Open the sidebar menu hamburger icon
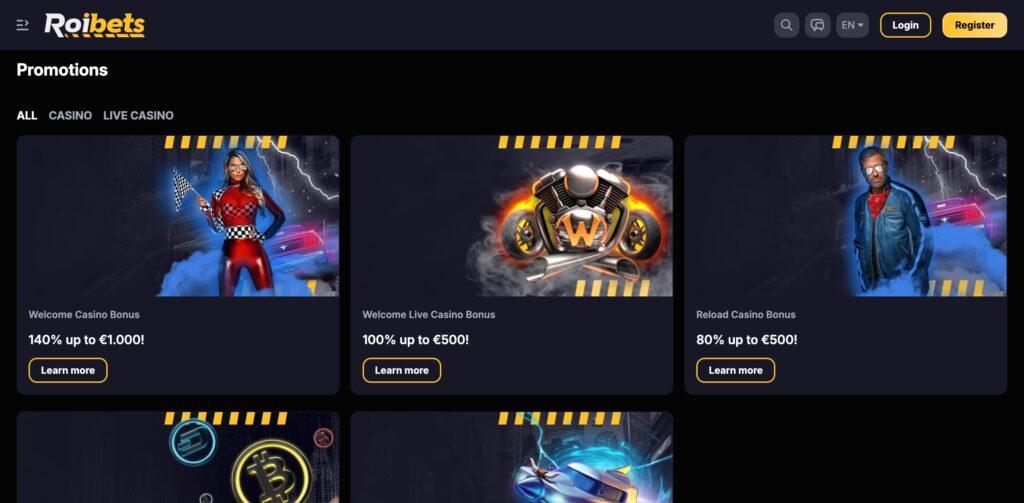 click(22, 25)
